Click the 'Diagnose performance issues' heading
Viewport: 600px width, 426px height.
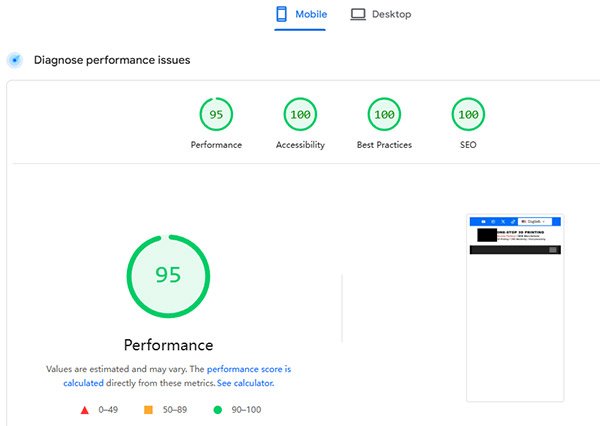click(112, 60)
